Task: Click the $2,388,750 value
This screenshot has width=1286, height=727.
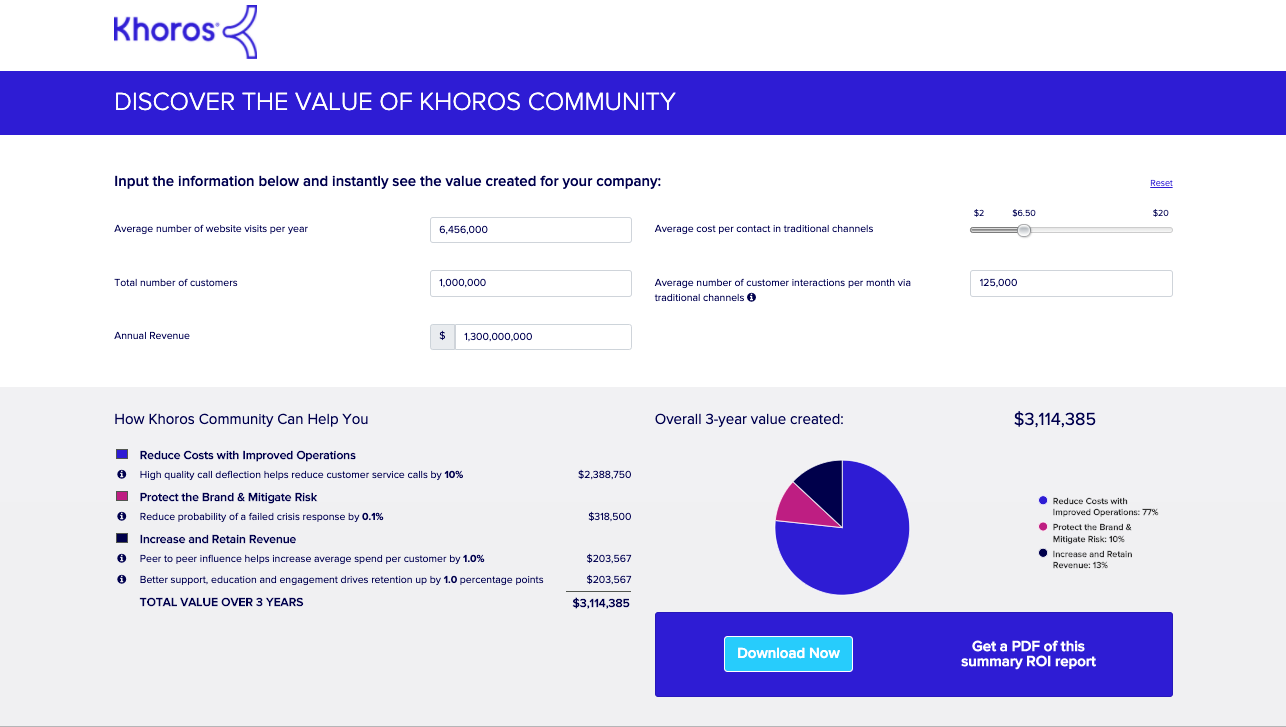Action: (x=604, y=475)
